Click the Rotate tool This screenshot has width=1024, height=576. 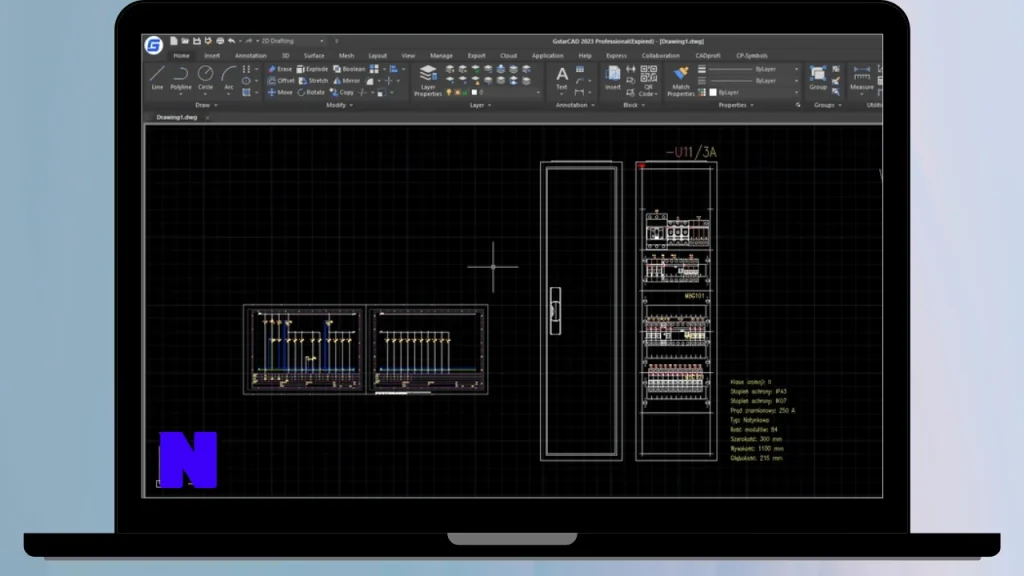pyautogui.click(x=311, y=92)
